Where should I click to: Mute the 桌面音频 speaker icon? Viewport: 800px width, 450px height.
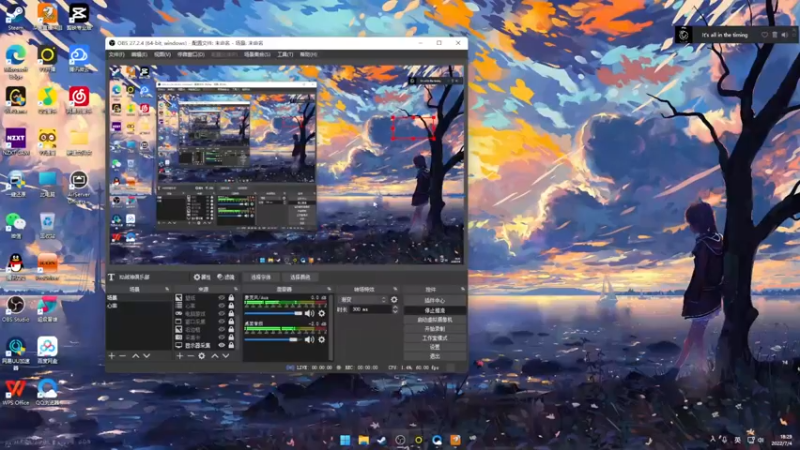point(310,339)
